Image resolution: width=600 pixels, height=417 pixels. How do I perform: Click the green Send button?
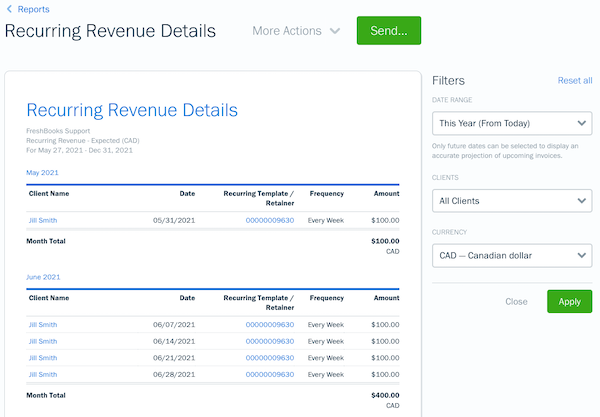click(388, 31)
